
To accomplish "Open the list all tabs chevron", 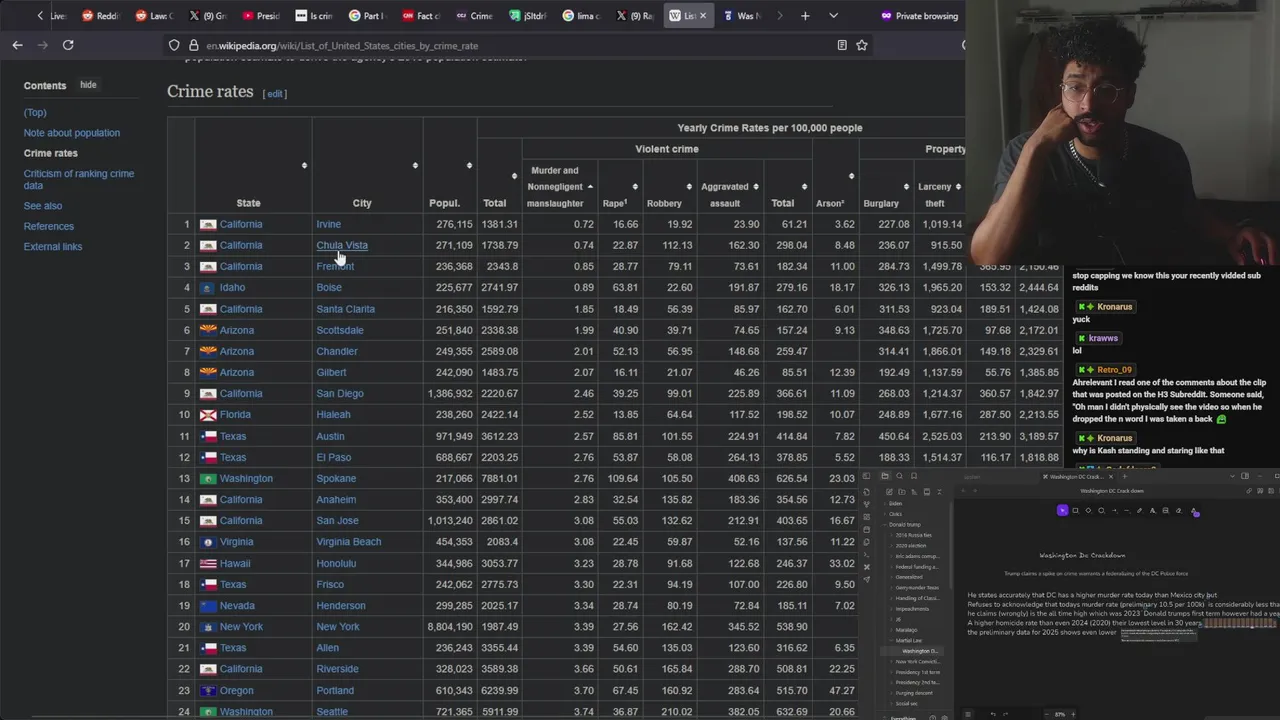I will point(833,16).
